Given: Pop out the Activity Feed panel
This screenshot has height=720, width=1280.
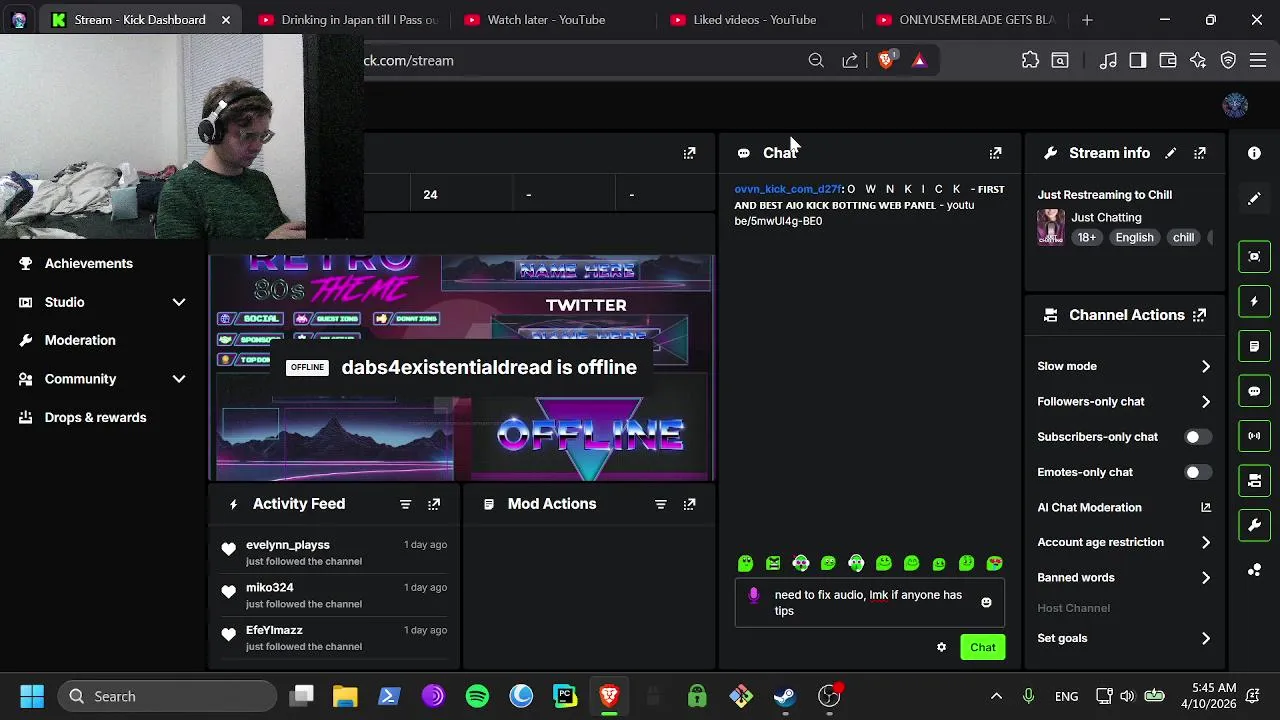Looking at the screenshot, I should coord(434,504).
